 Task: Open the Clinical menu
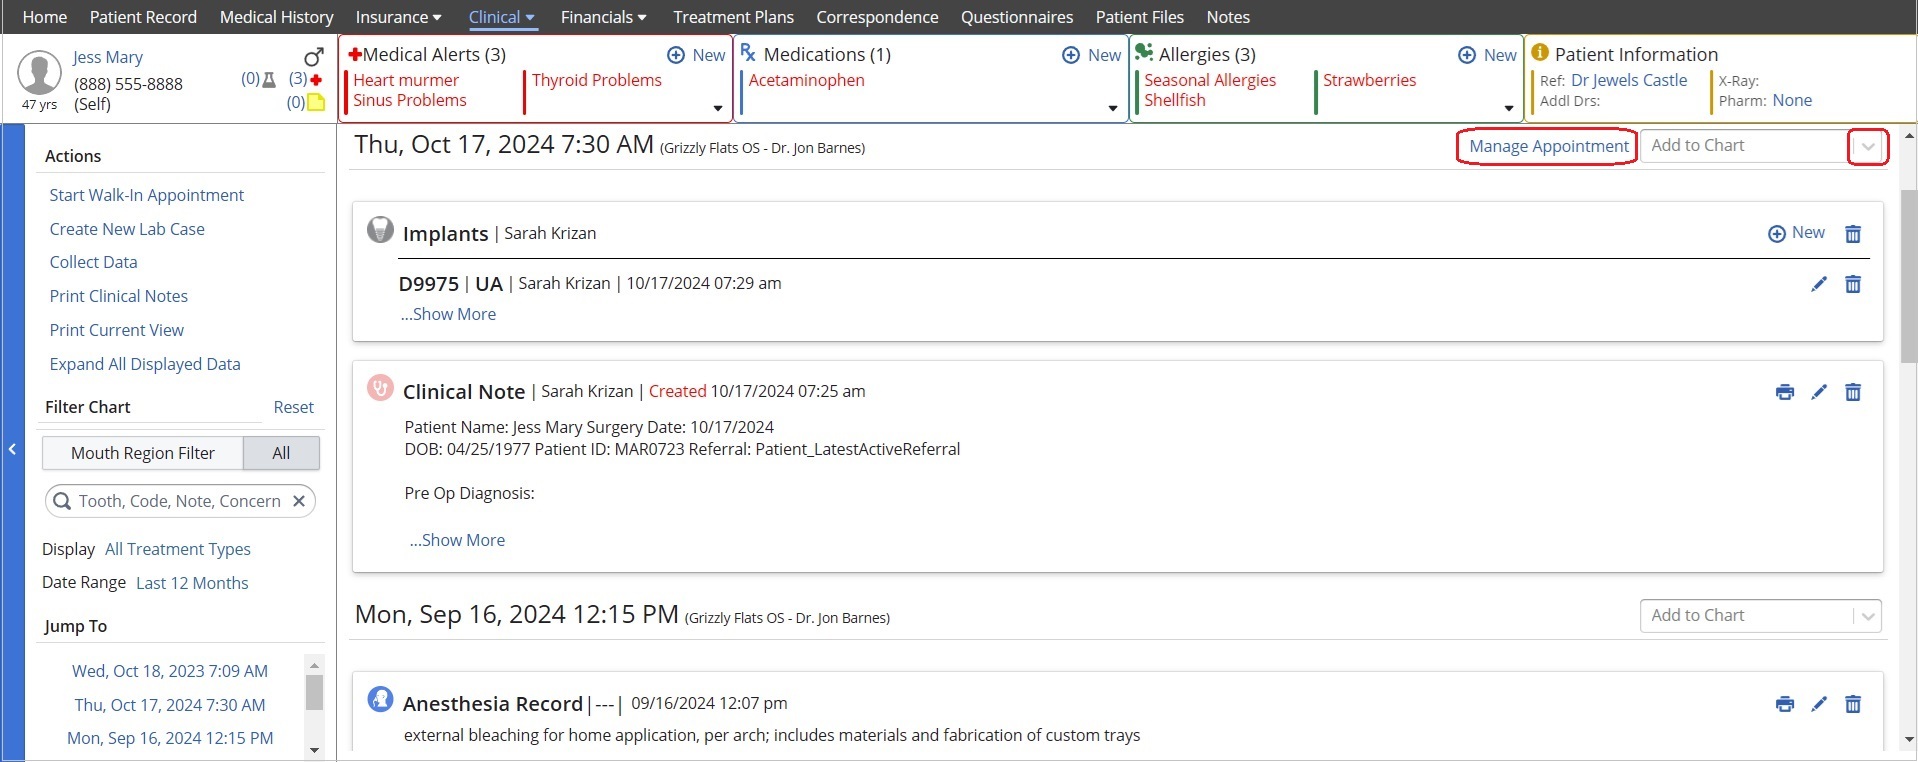pos(501,17)
